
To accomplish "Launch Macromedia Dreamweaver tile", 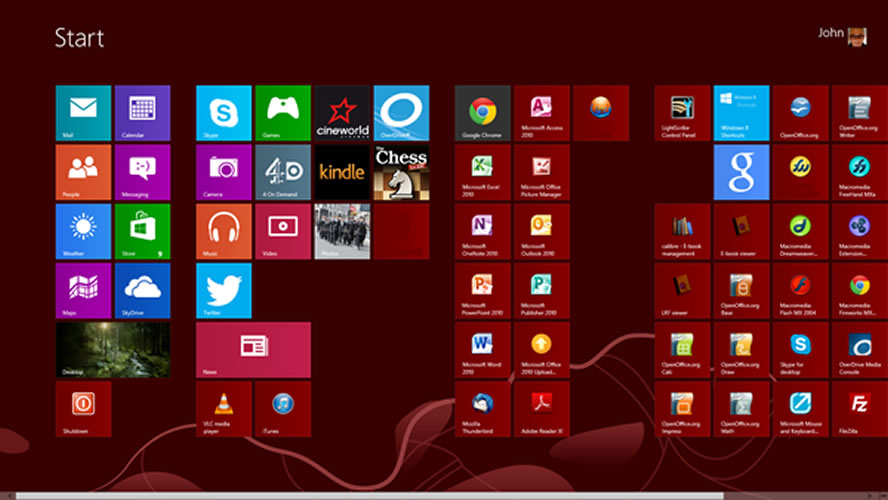I will tap(800, 232).
